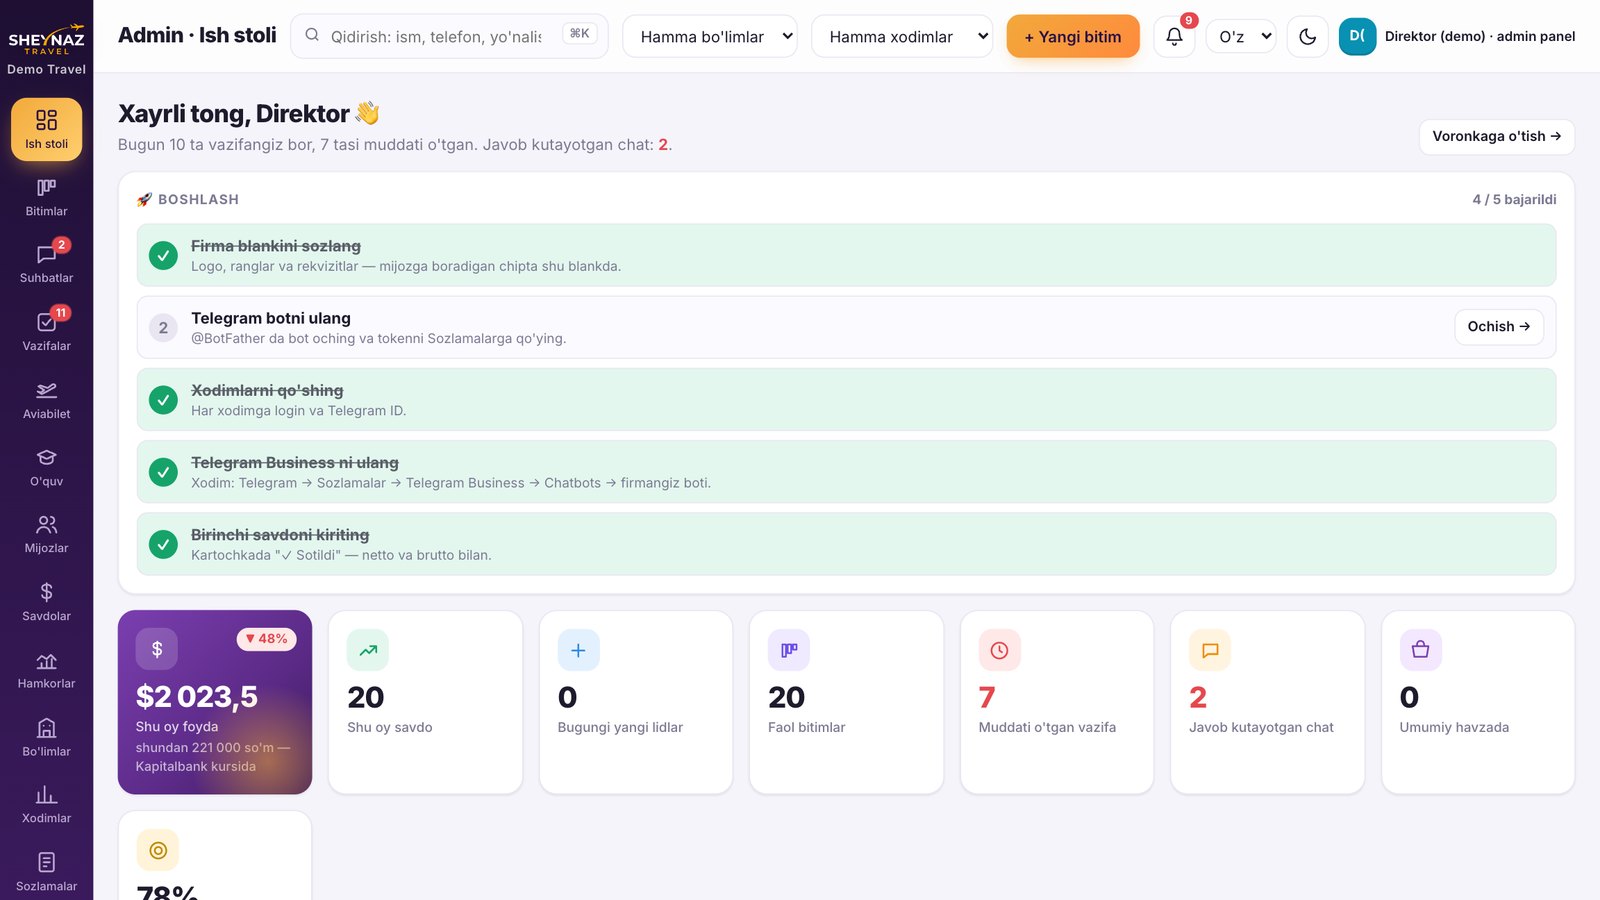Screen dimensions: 1600x900
Task: Open Suhbatlar chats in sidebar
Action: tap(46, 264)
